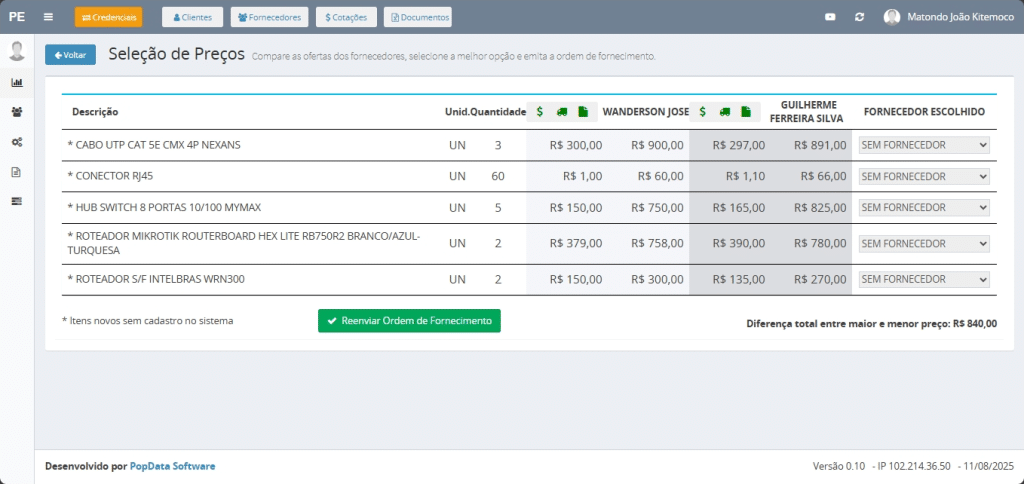Click the PE logo
The width and height of the screenshot is (1024, 484).
(x=17, y=17)
